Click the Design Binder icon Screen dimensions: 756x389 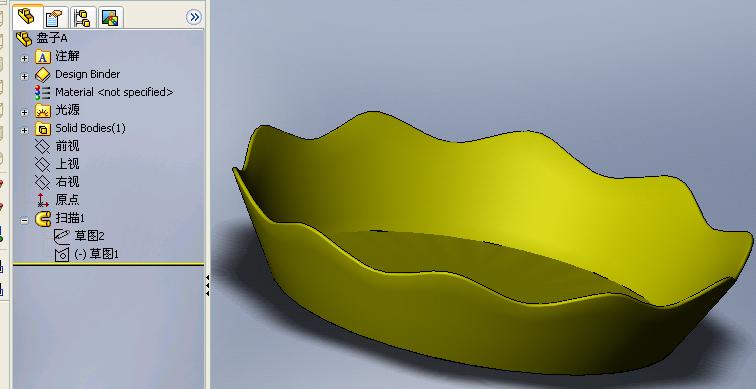pos(43,75)
